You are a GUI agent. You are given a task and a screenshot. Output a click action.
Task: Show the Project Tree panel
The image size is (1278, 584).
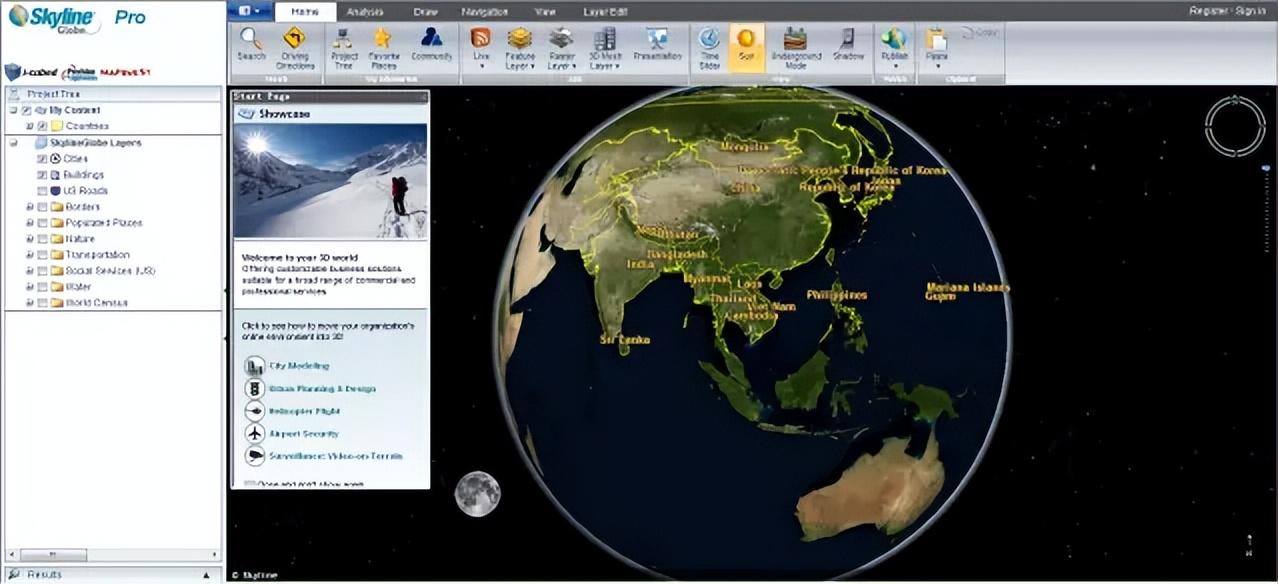pyautogui.click(x=343, y=46)
